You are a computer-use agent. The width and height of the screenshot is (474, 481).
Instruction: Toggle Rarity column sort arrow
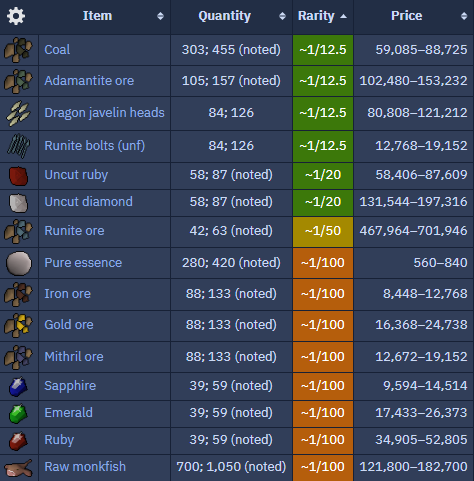[x=343, y=16]
